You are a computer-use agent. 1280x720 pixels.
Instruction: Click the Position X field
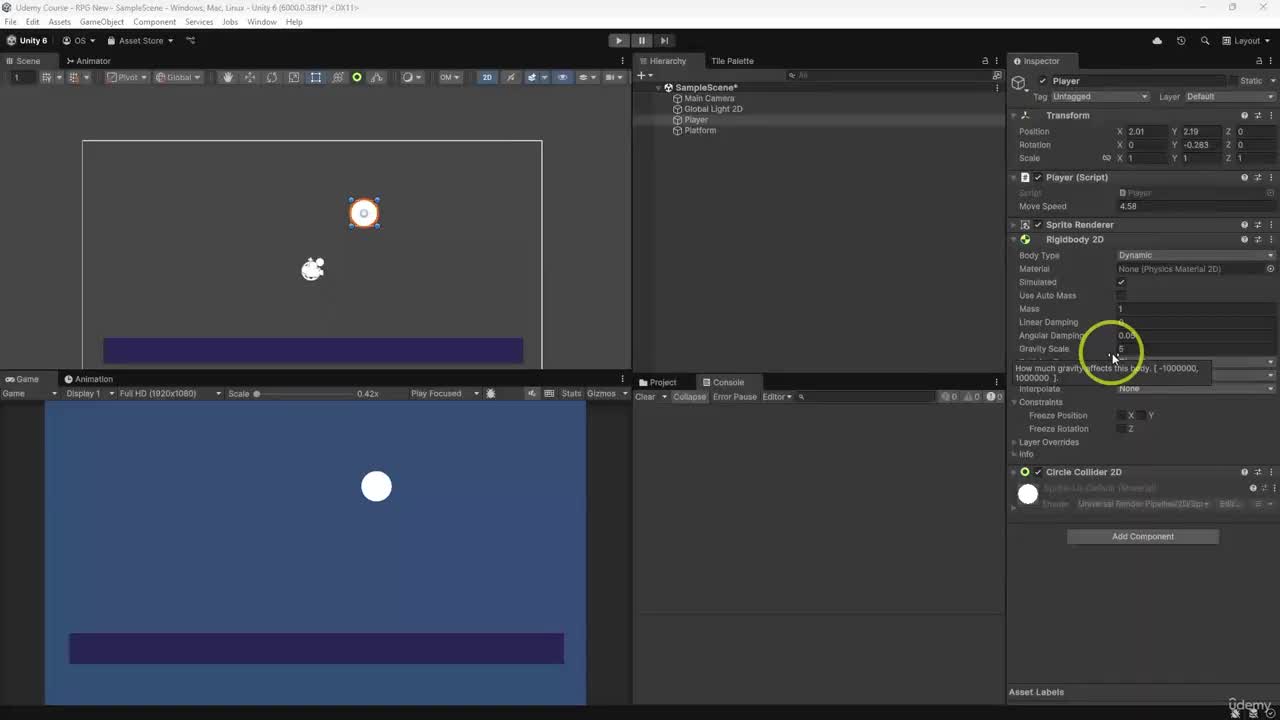[x=1147, y=132]
